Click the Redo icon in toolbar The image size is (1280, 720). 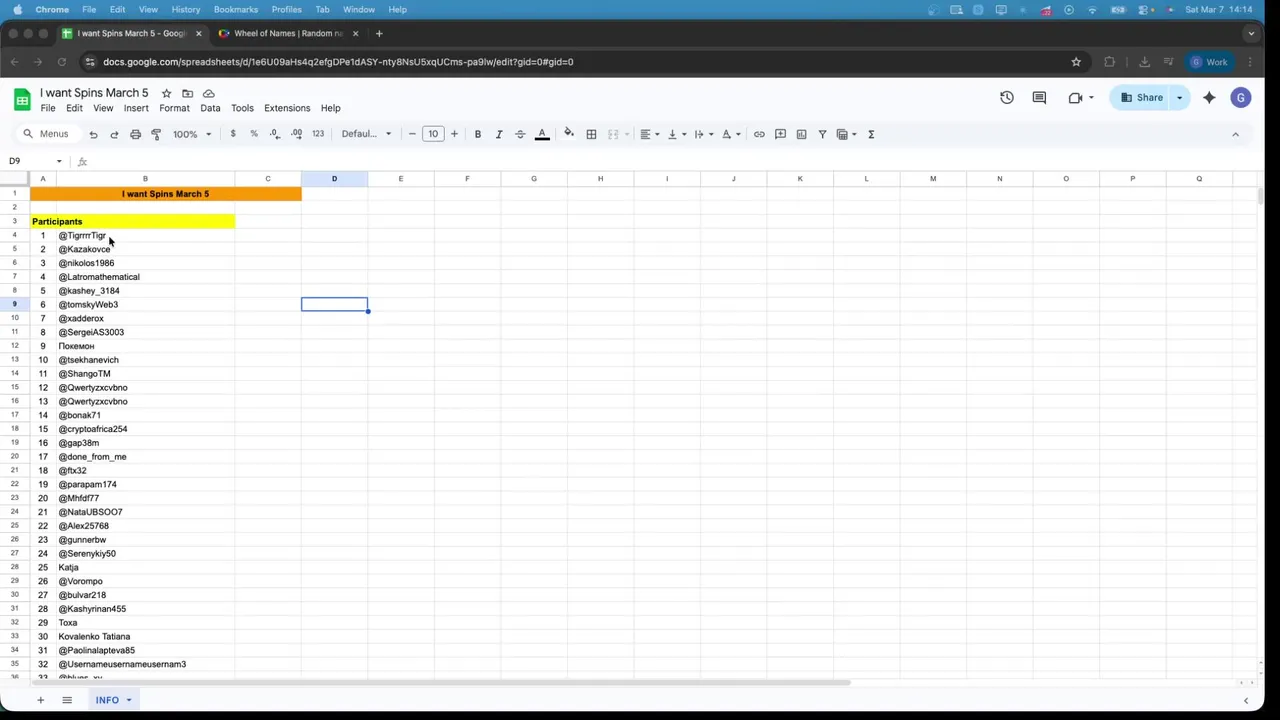point(114,134)
